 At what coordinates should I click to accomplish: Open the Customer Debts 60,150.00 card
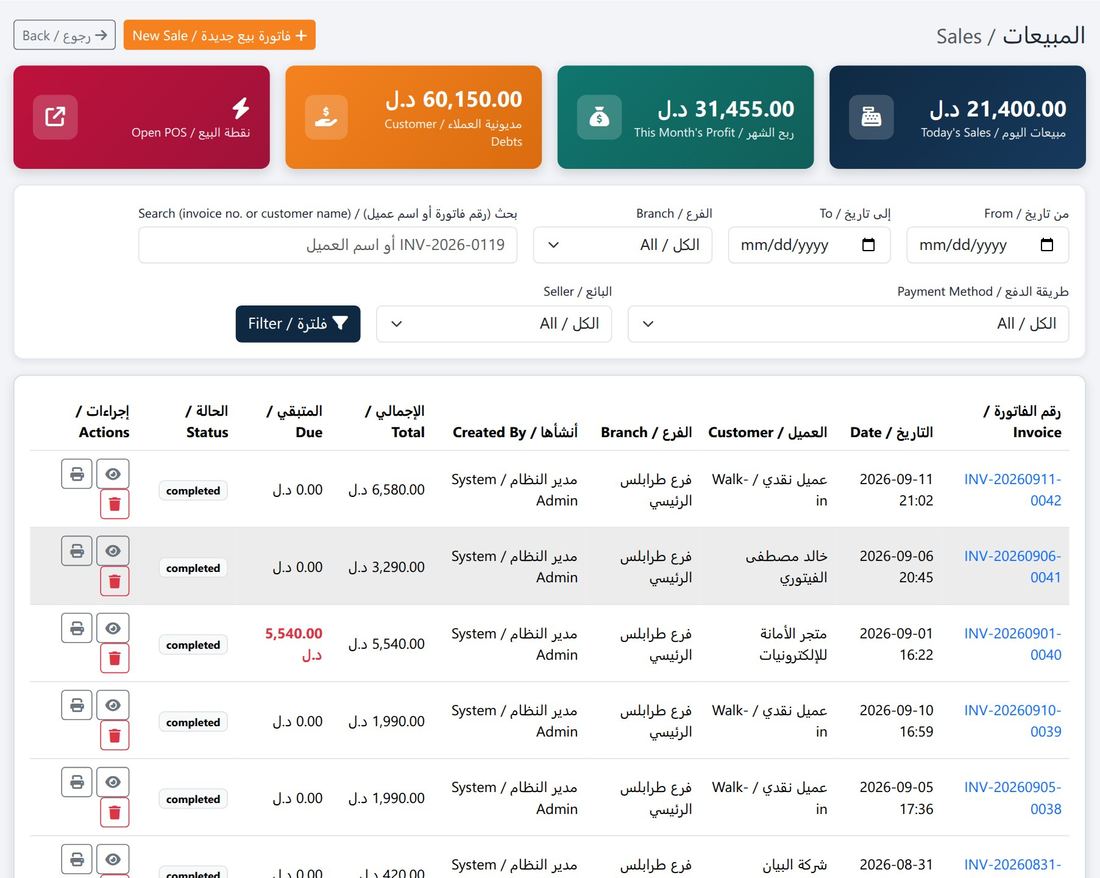point(414,117)
